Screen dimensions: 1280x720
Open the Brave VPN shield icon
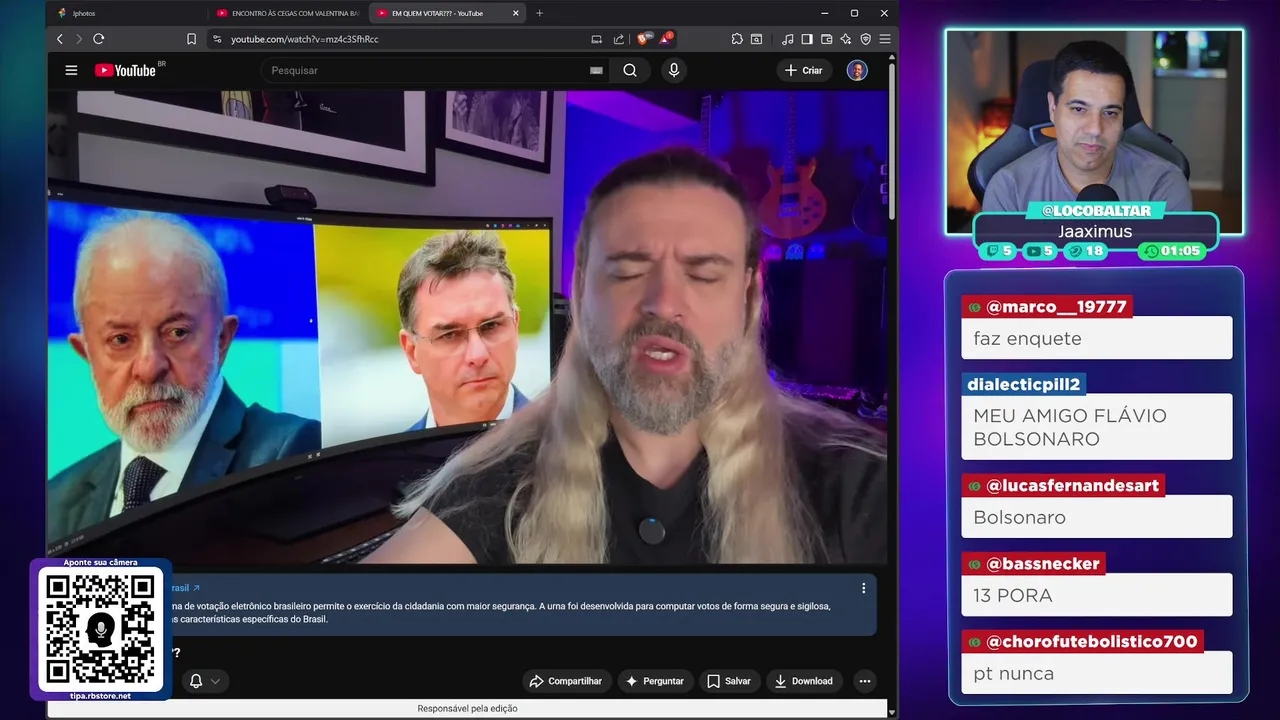865,39
